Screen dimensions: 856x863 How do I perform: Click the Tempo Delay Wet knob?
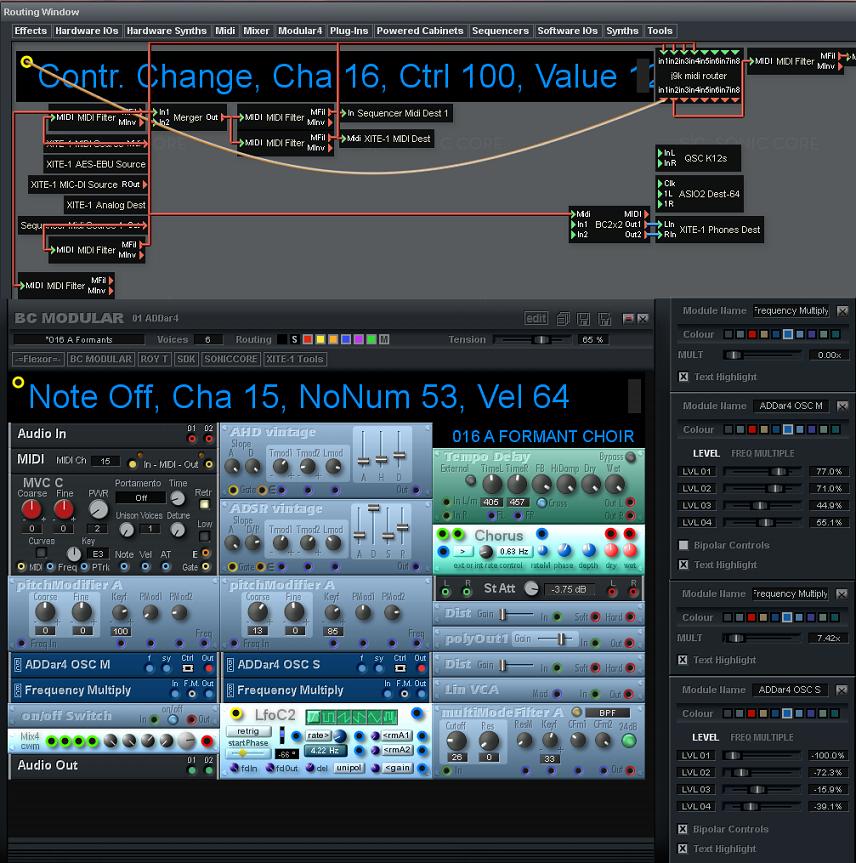pyautogui.click(x=614, y=484)
